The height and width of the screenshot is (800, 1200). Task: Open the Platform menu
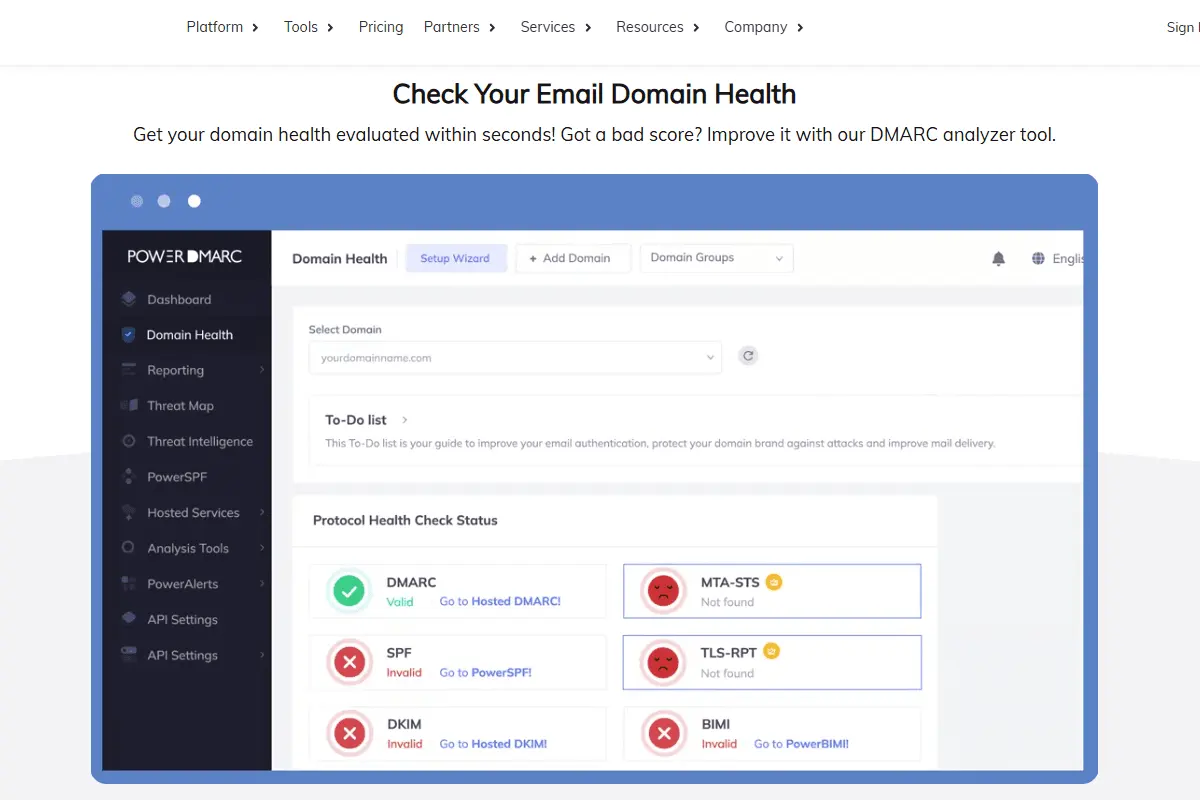click(x=223, y=27)
